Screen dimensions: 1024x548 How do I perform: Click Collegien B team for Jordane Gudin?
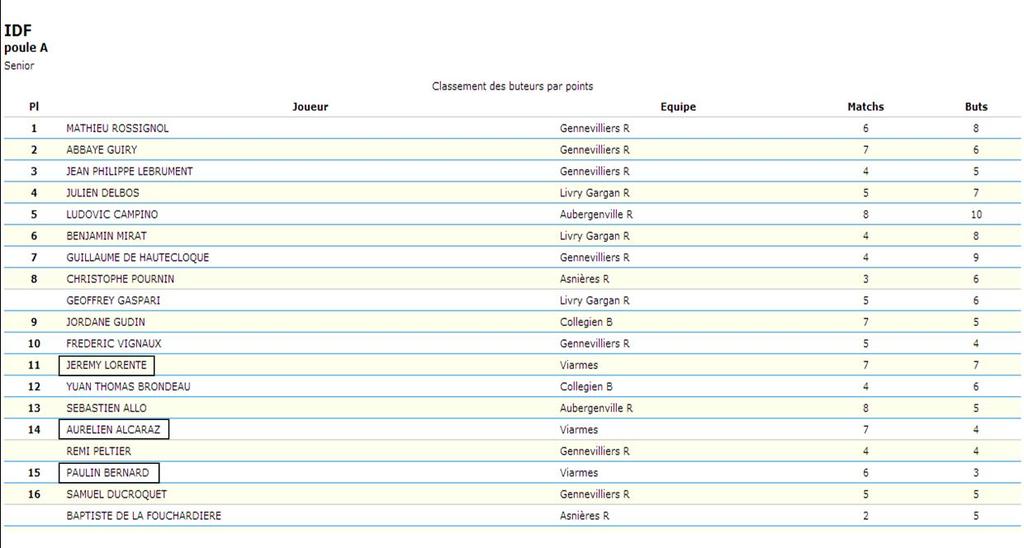point(586,322)
